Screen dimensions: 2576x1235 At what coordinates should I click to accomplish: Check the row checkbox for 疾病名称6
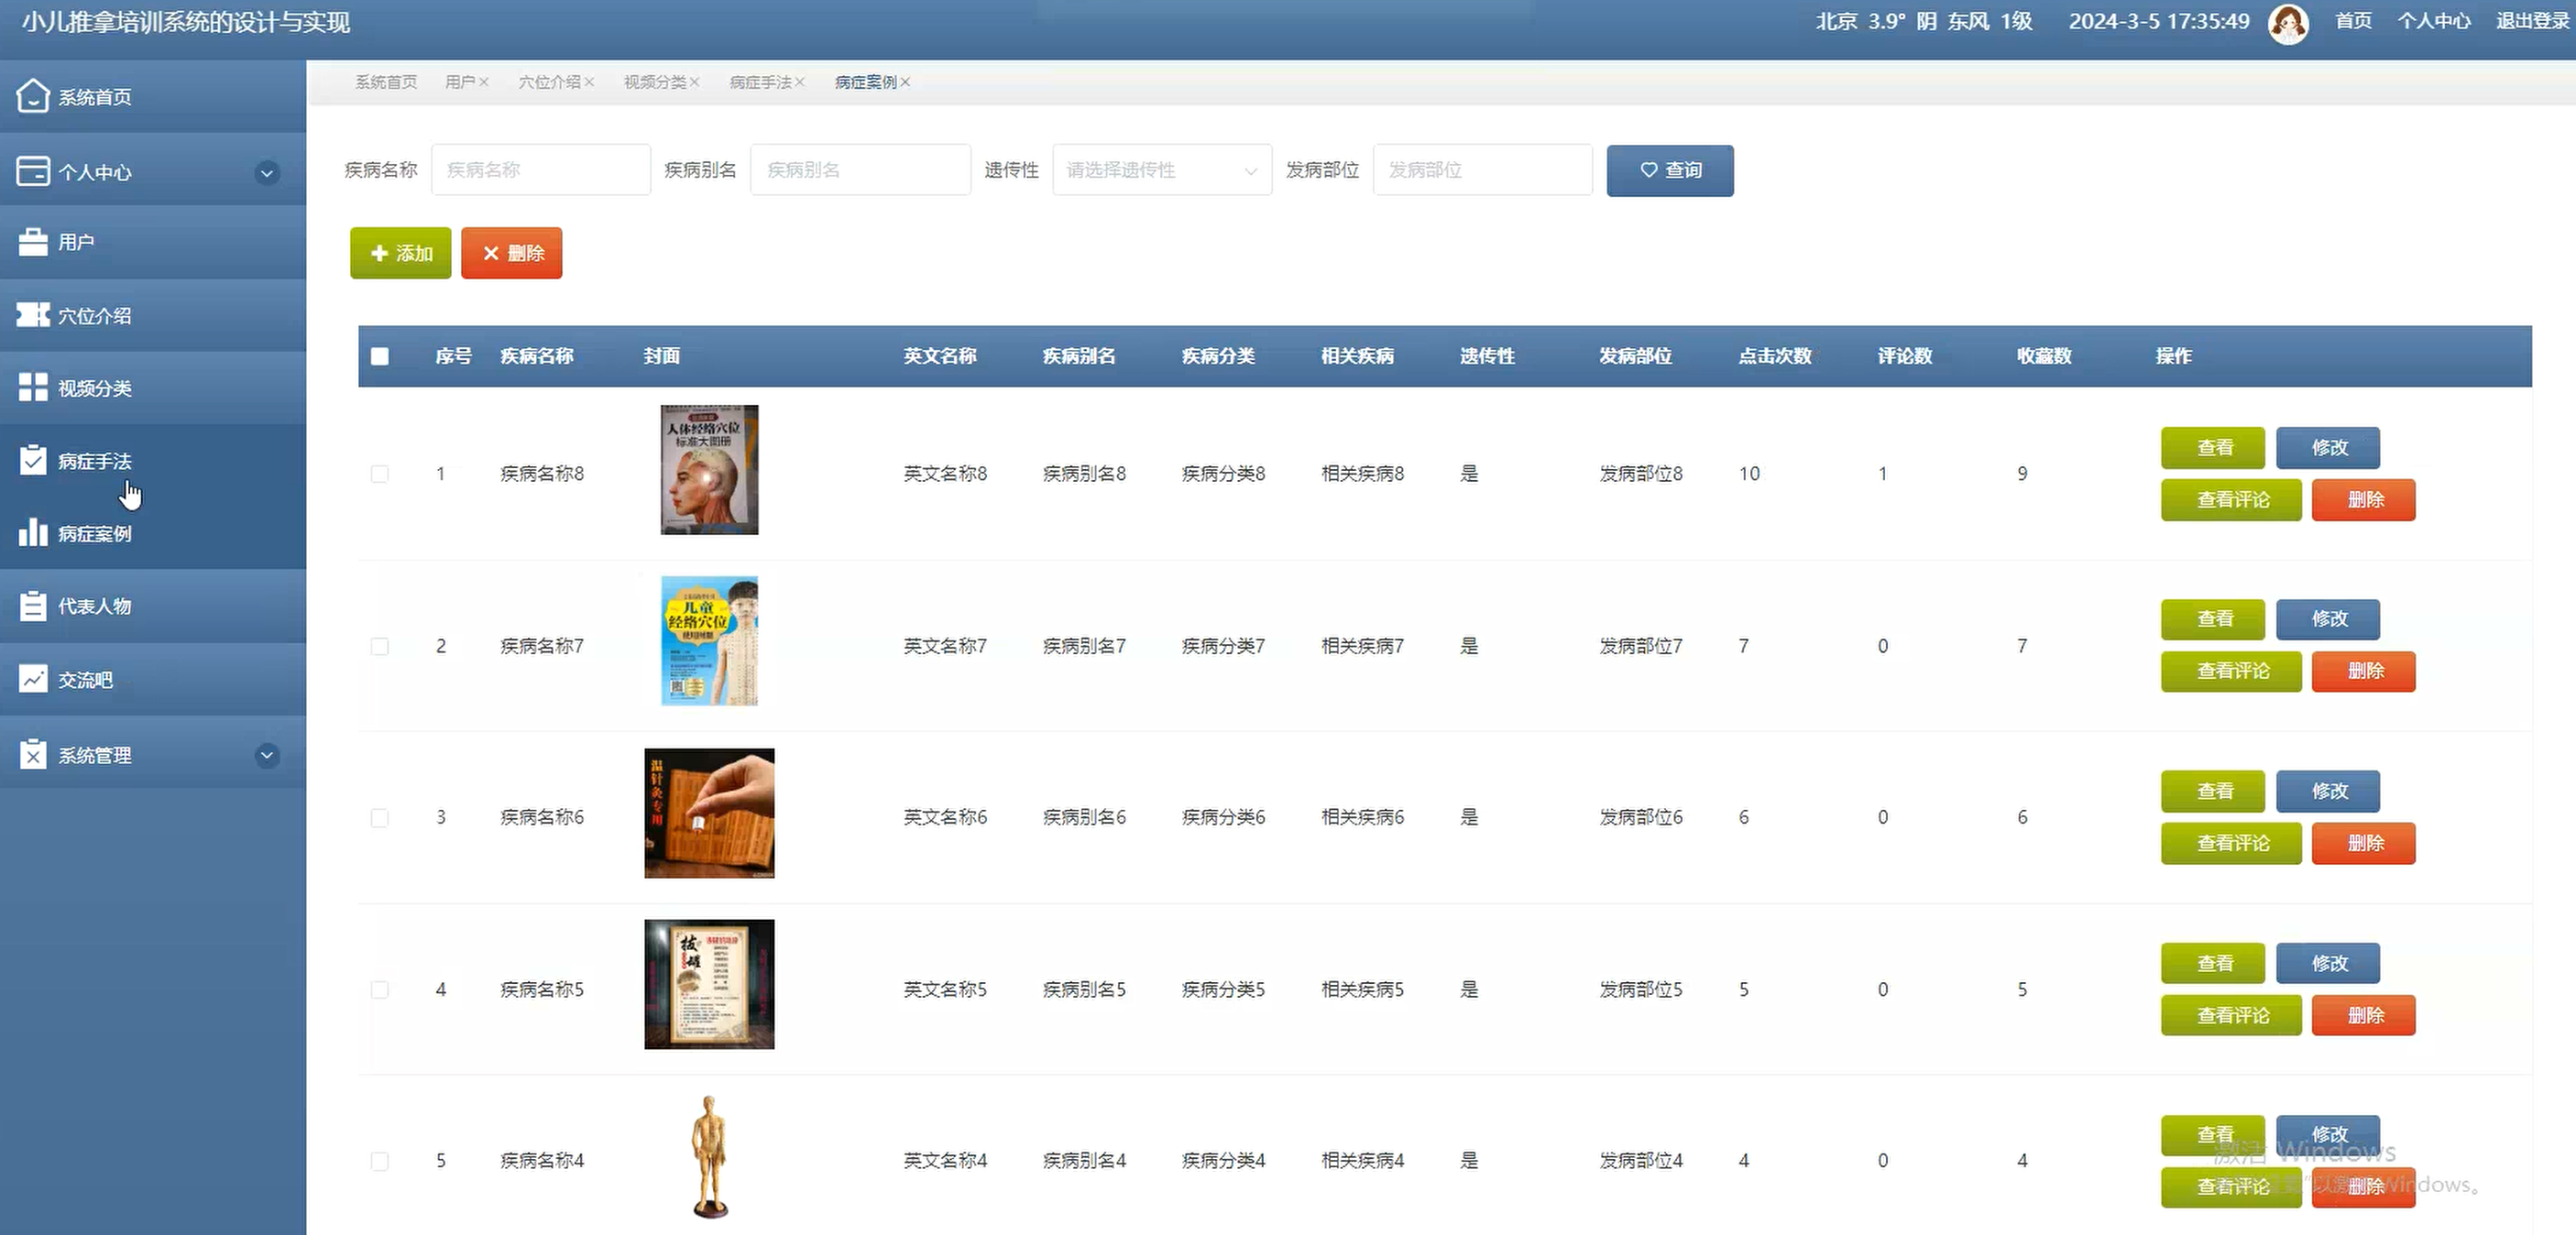pos(380,818)
